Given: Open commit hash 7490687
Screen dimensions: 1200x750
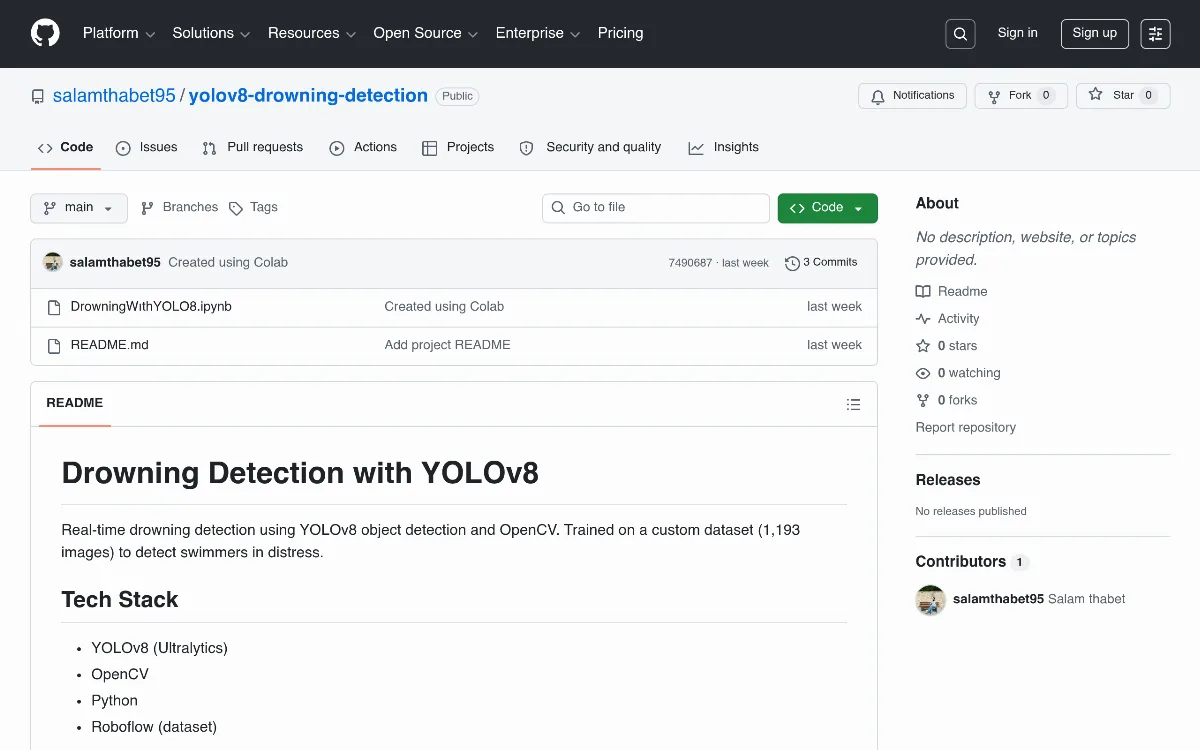Looking at the screenshot, I should pyautogui.click(x=690, y=263).
